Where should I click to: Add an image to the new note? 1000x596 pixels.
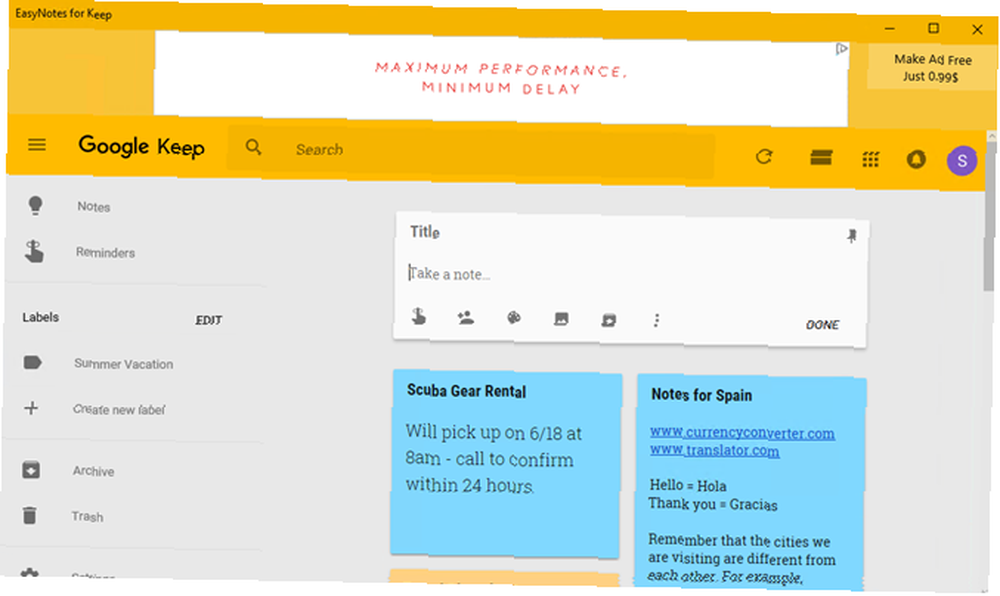(x=561, y=319)
